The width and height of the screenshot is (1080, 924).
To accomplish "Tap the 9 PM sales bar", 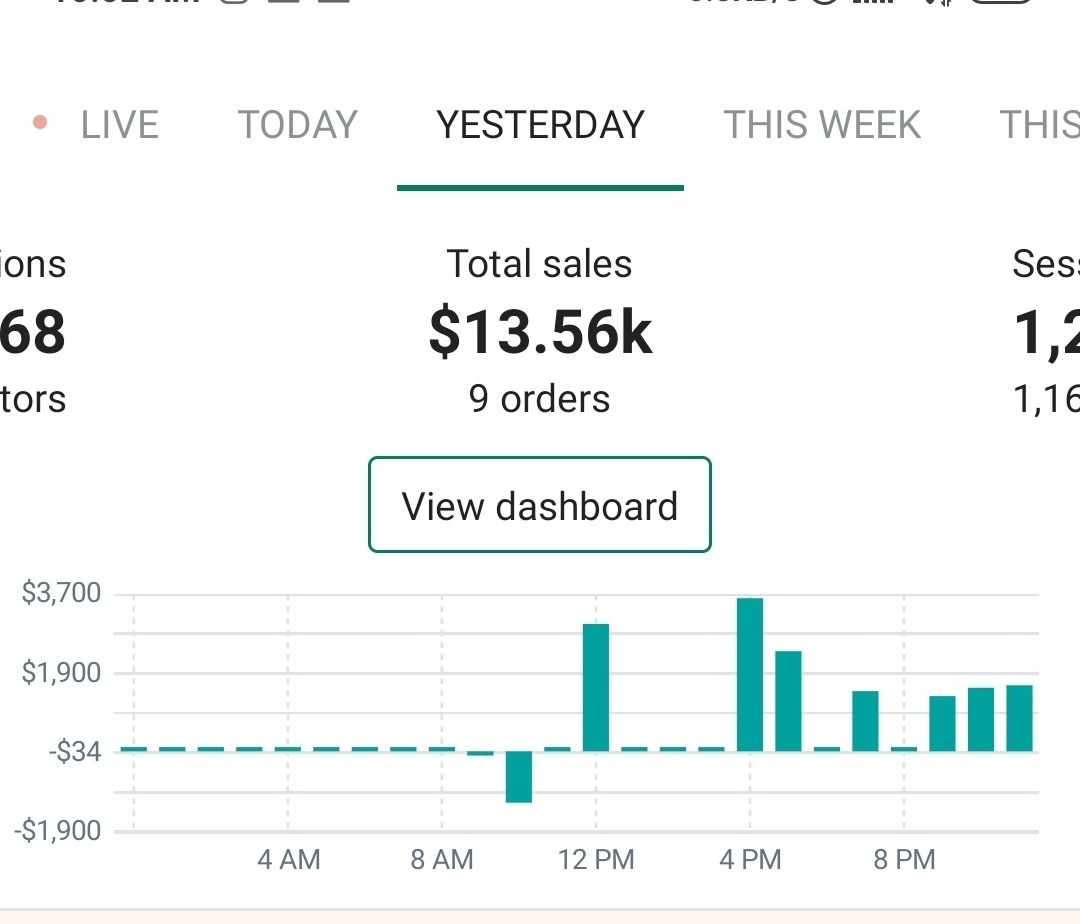I will click(942, 722).
